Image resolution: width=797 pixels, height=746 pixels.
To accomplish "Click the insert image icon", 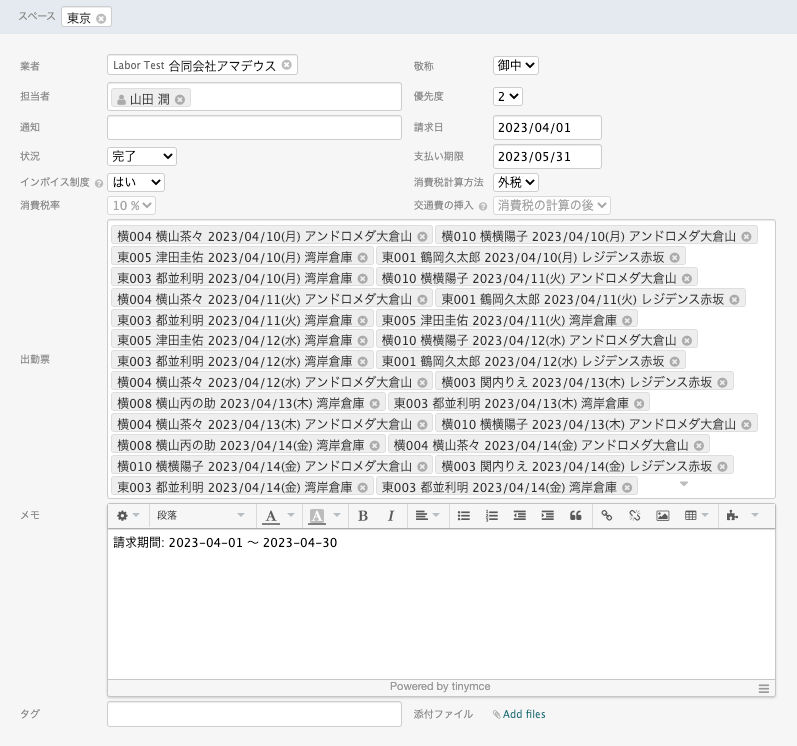I will pos(662,516).
